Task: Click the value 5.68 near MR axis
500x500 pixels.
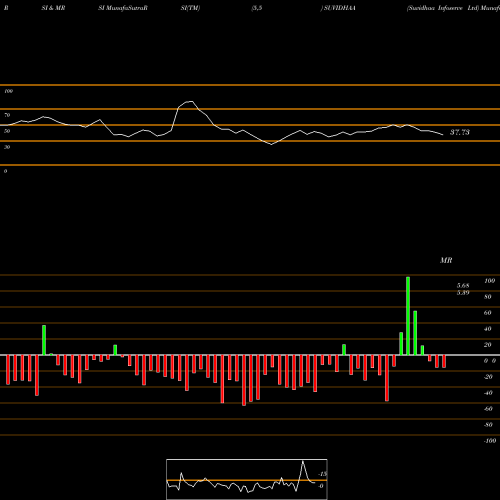Action: 463,286
